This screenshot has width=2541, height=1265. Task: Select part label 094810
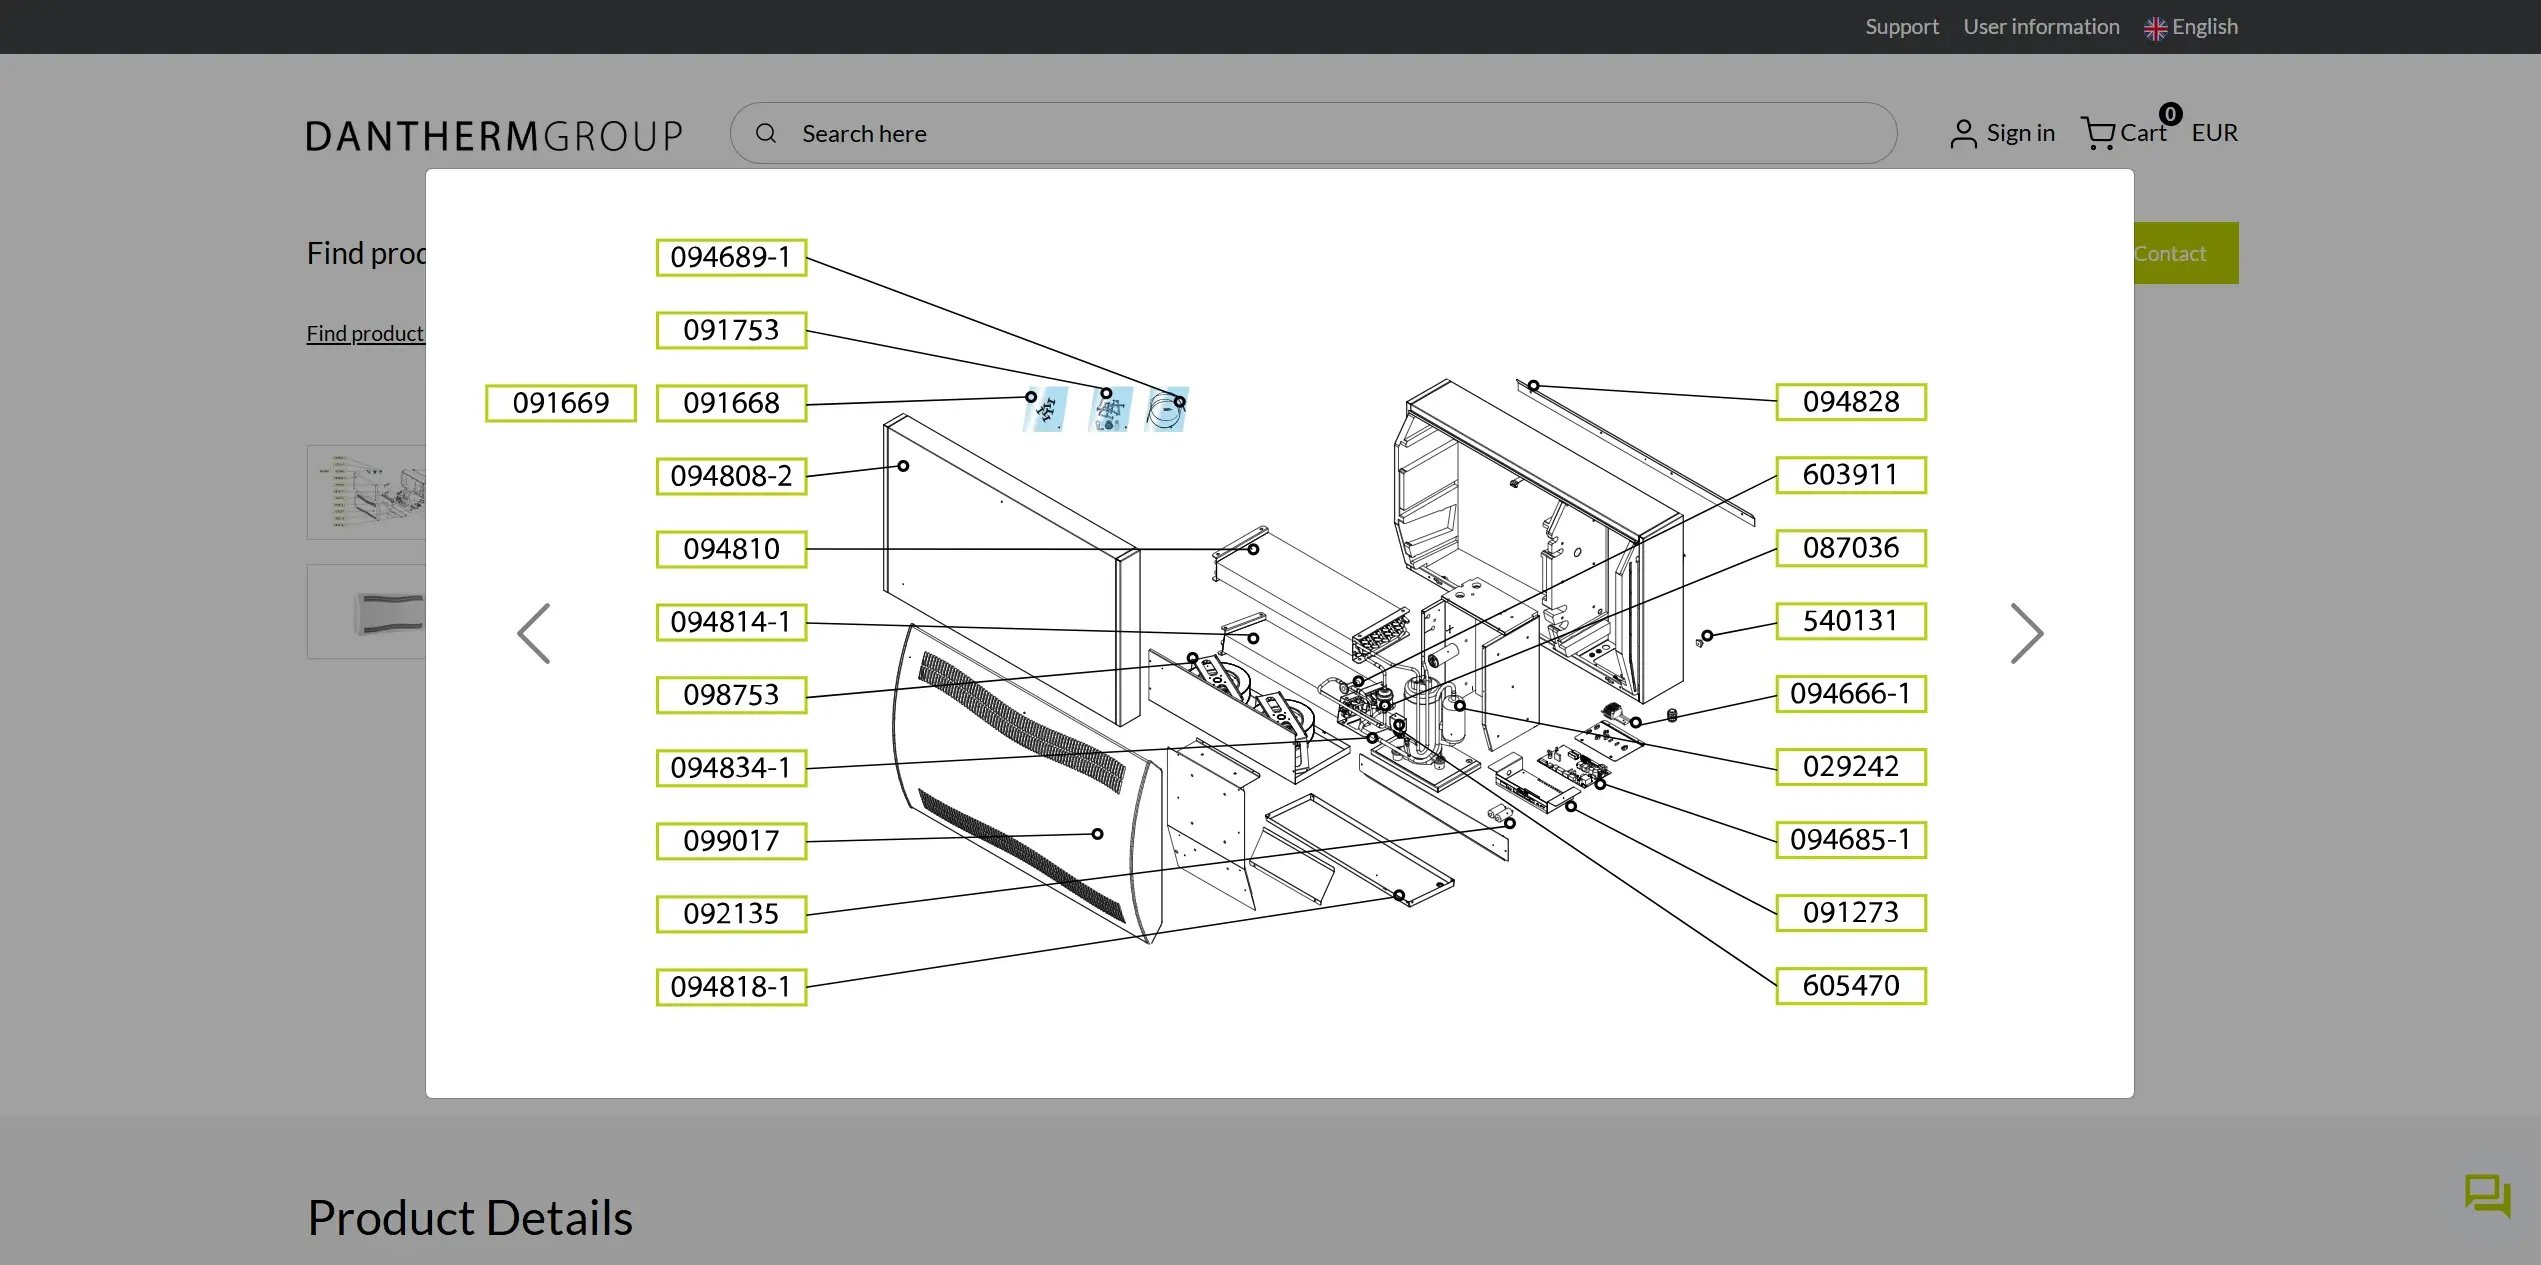point(731,549)
